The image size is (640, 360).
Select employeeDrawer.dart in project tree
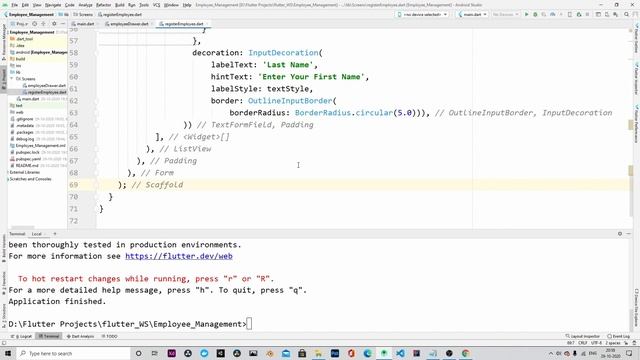44,86
